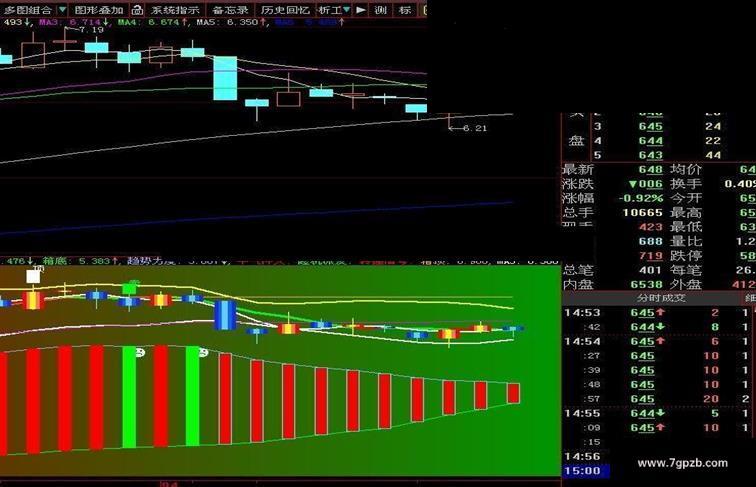The image size is (756, 487).
Task: Select the 14:54 trade row
Action: pyautogui.click(x=659, y=341)
